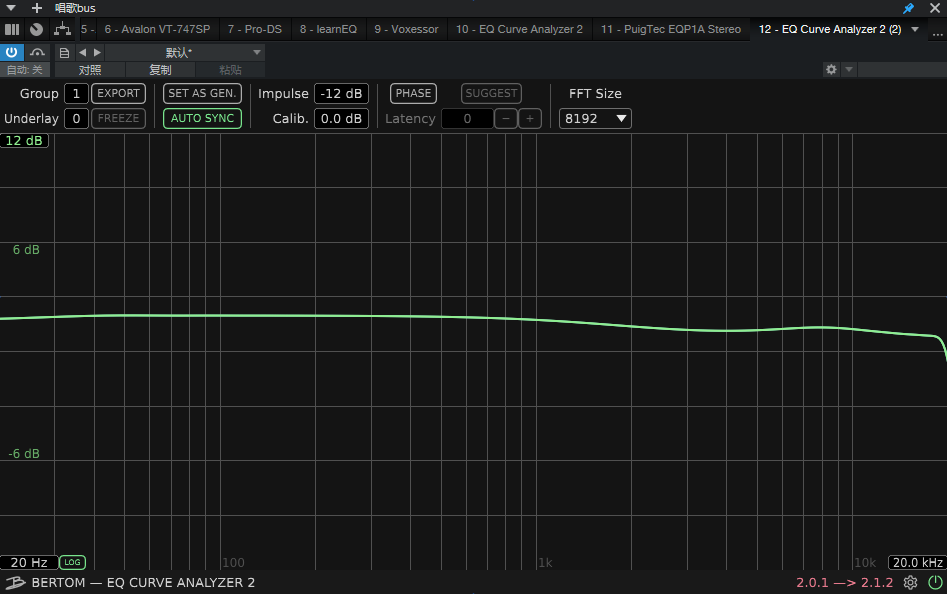This screenshot has width=947, height=594.
Task: Open the three-dots overflow menu
Action: point(937,34)
